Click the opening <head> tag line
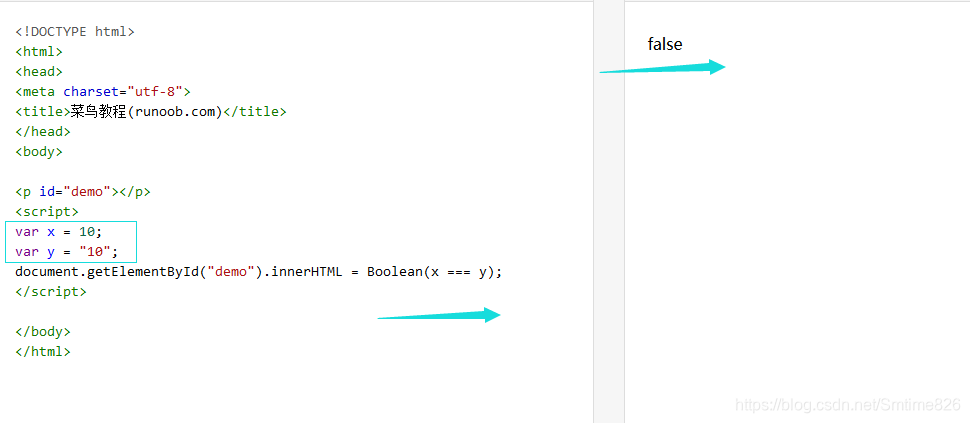The image size is (970, 423). [x=39, y=72]
